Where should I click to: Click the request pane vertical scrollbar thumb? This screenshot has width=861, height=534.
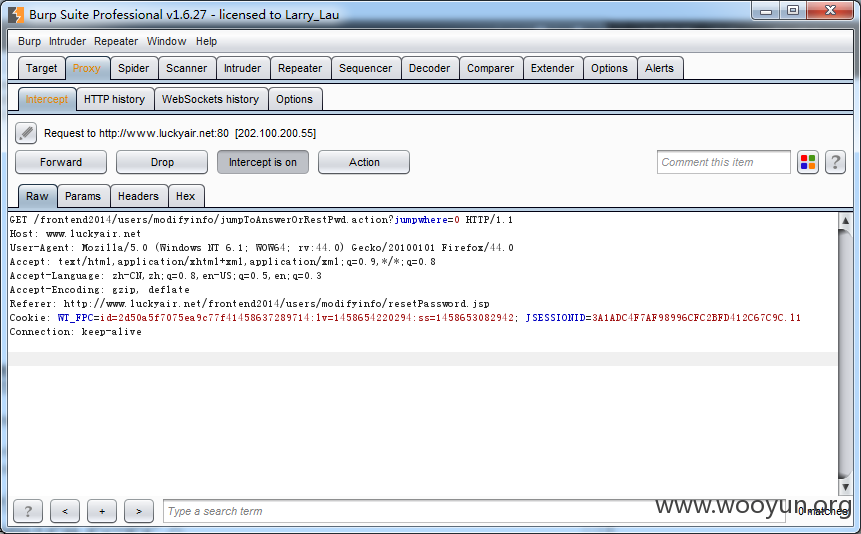click(x=845, y=353)
